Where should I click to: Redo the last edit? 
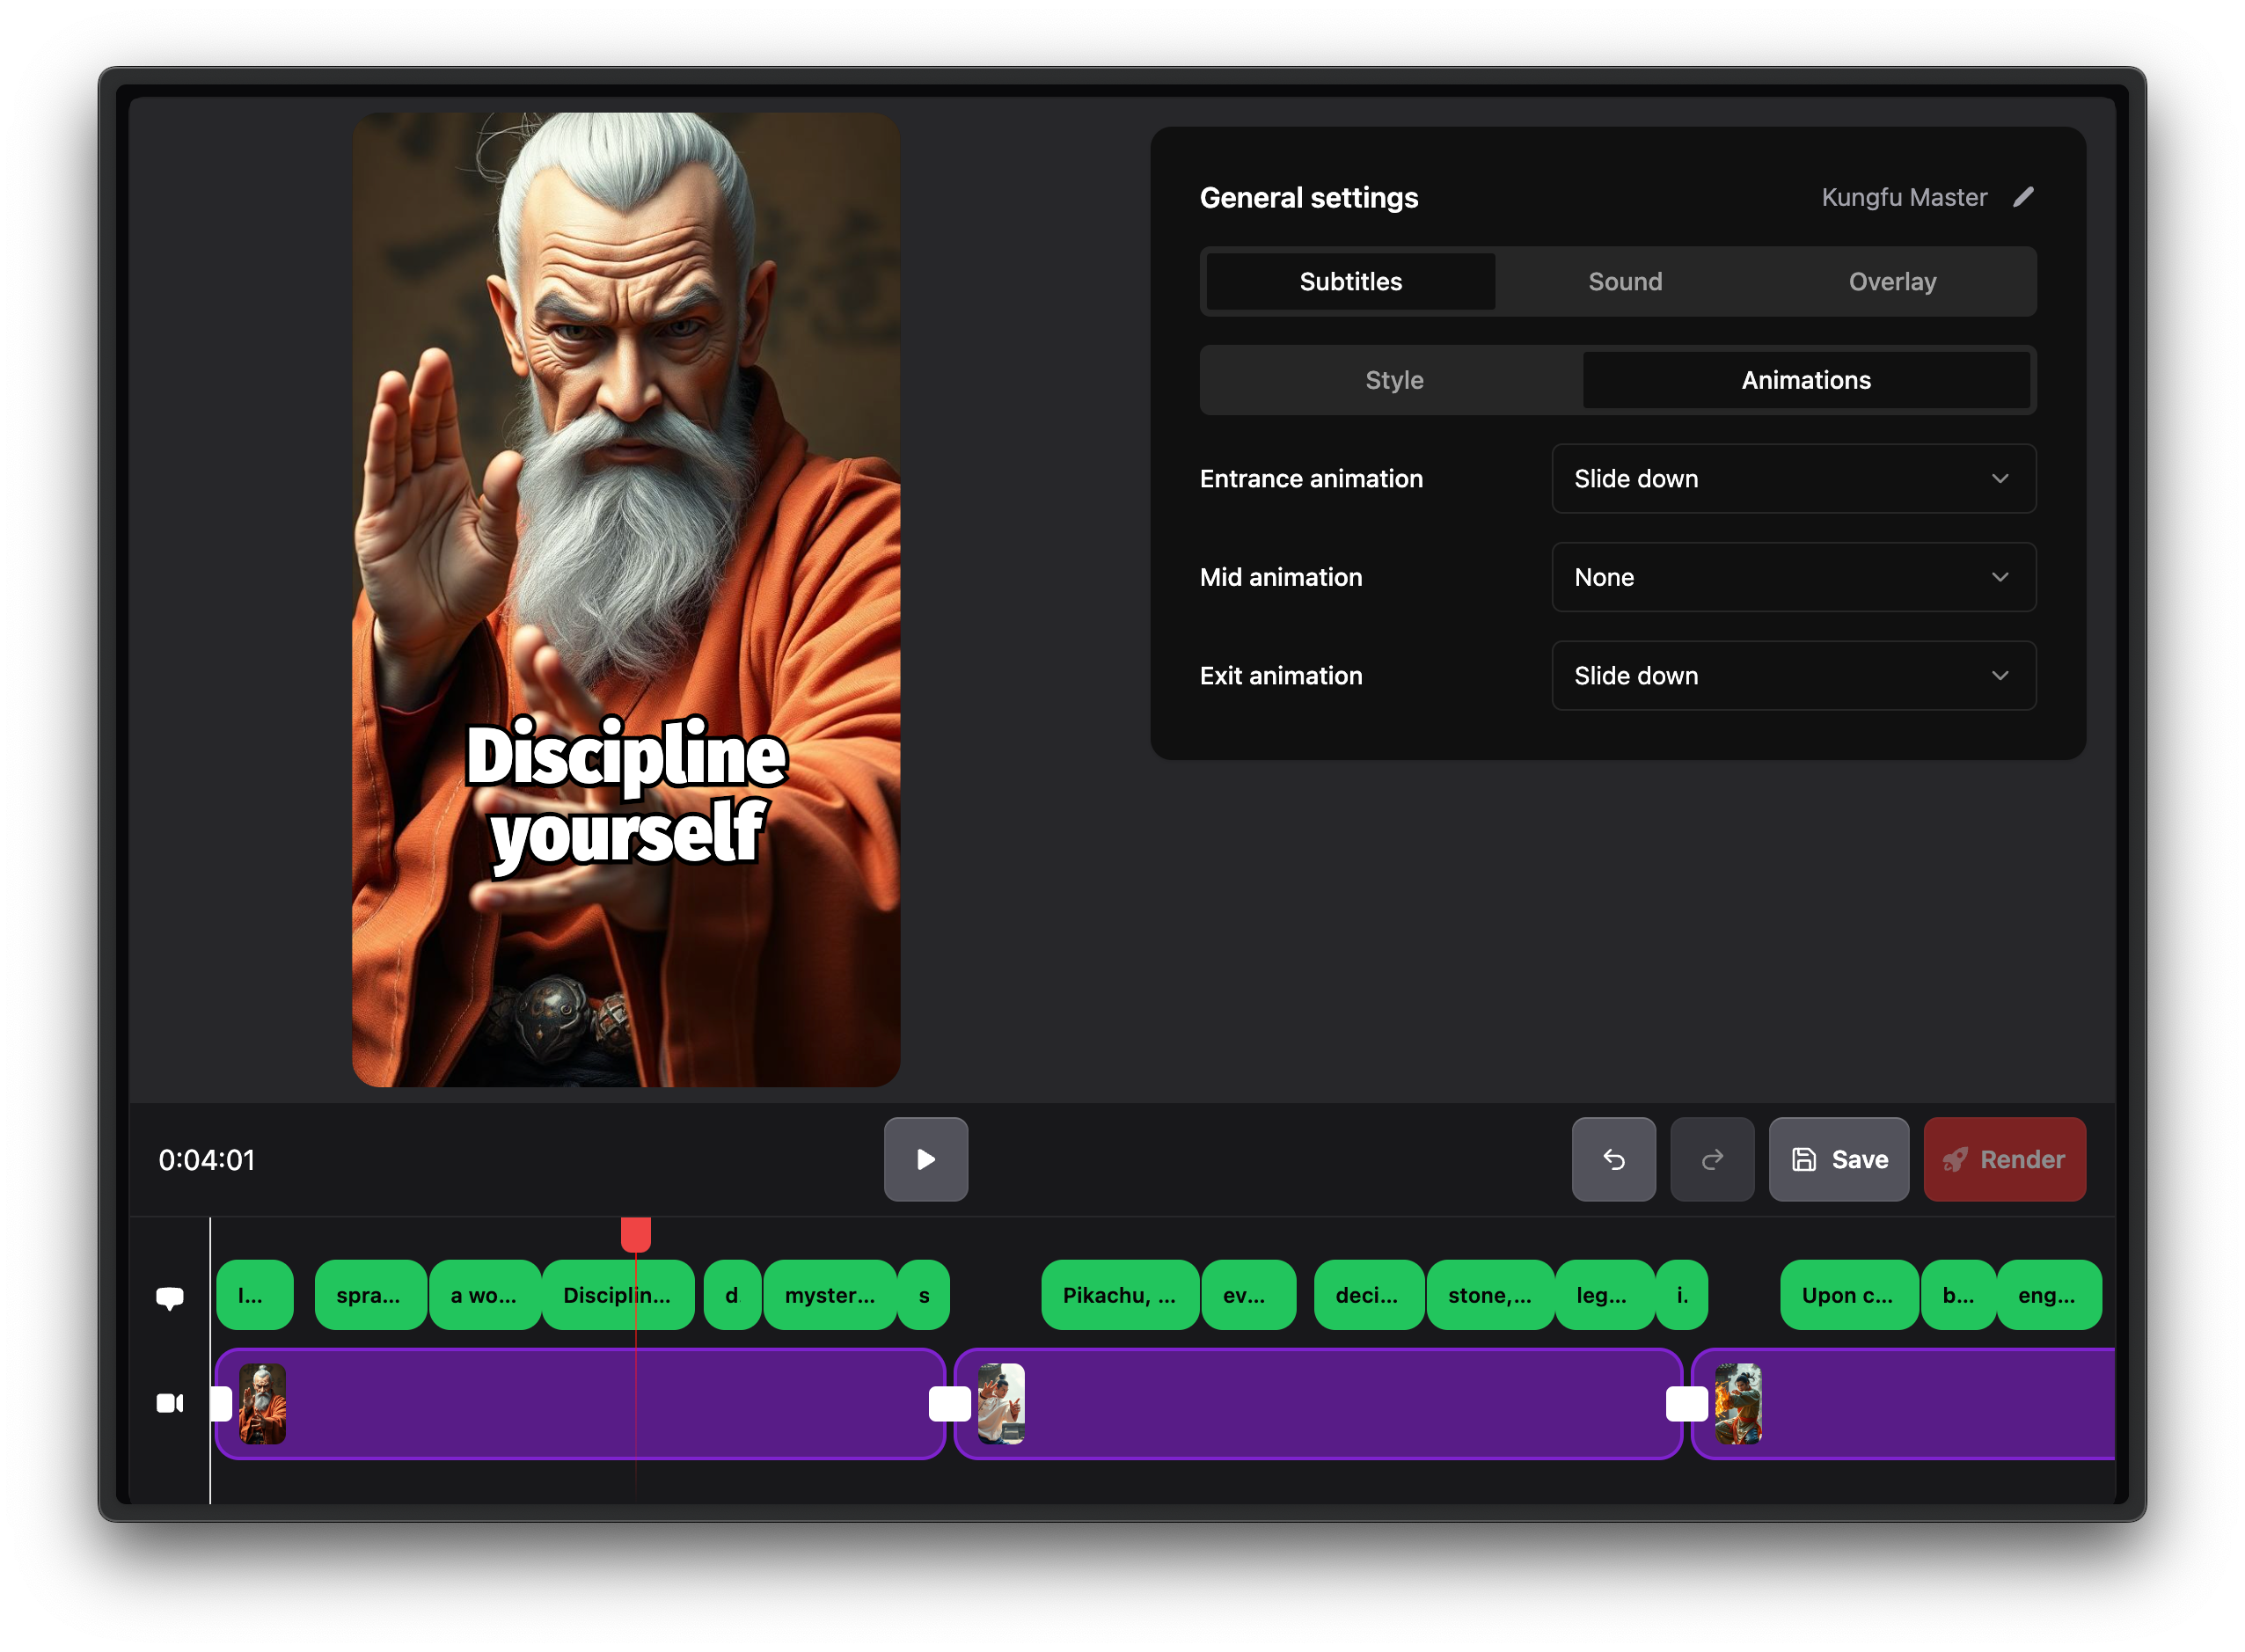(x=1711, y=1160)
